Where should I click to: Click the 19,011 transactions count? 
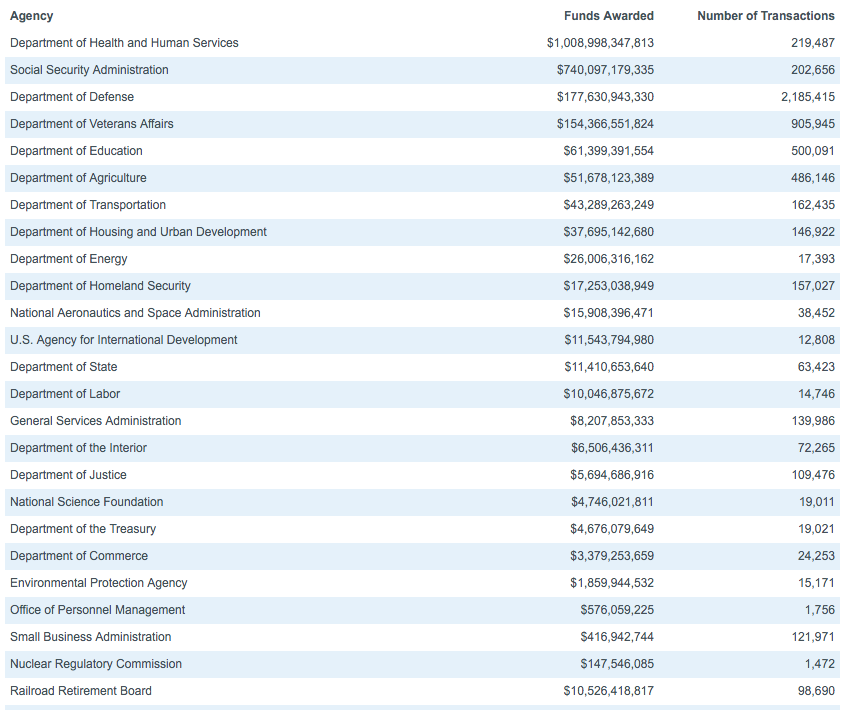pyautogui.click(x=817, y=501)
